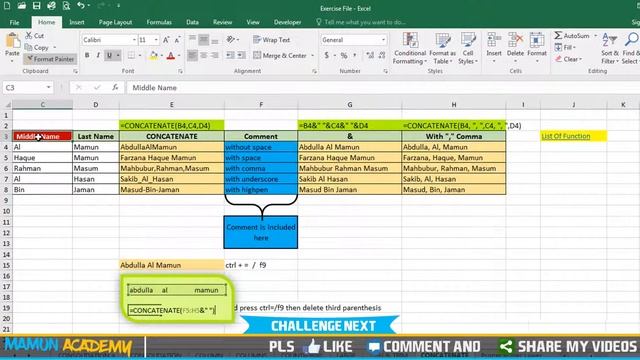Click the Cut scissors command
640x360 pixels.
[x=35, y=36]
